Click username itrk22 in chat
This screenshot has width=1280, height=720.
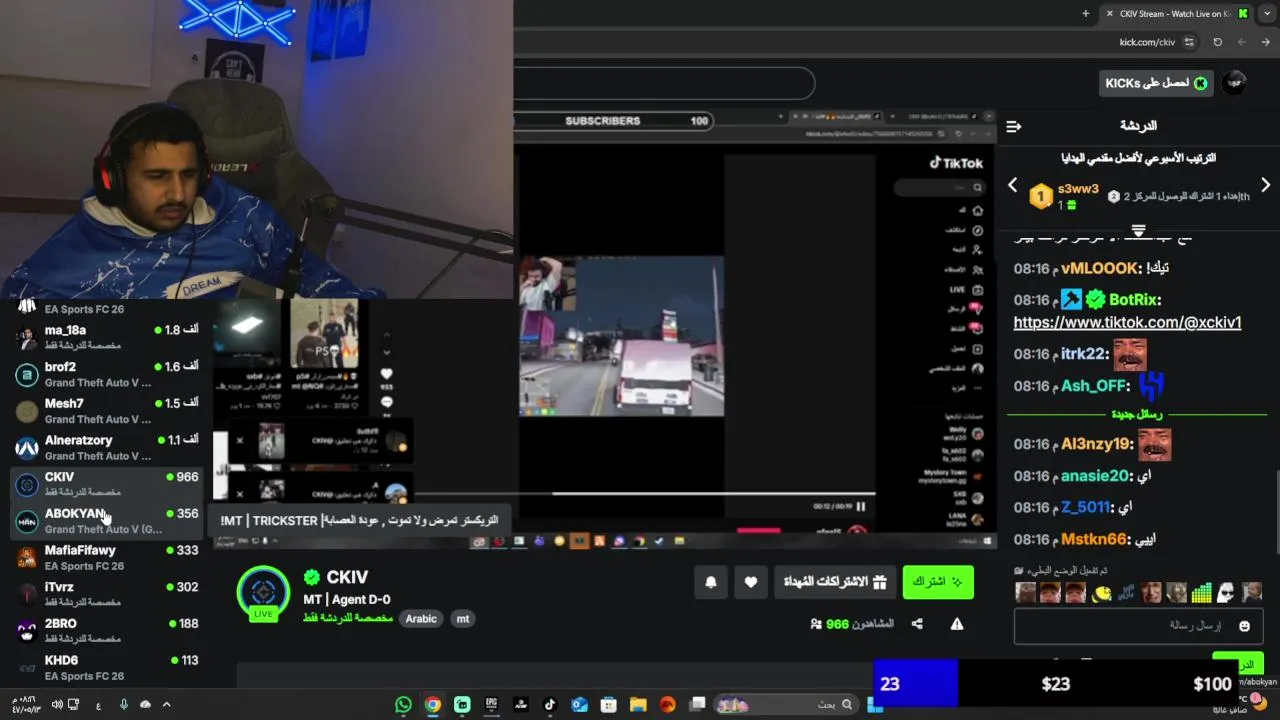(x=1084, y=354)
